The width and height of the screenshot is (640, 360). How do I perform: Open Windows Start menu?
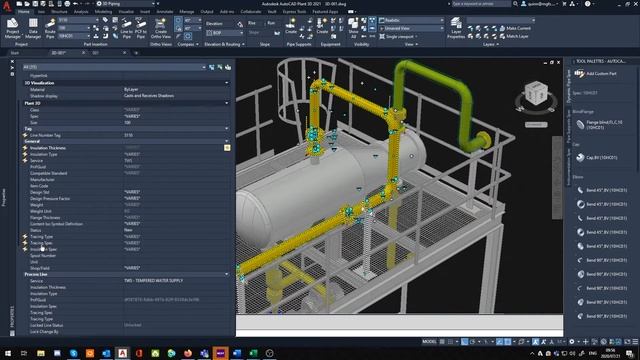(8, 353)
